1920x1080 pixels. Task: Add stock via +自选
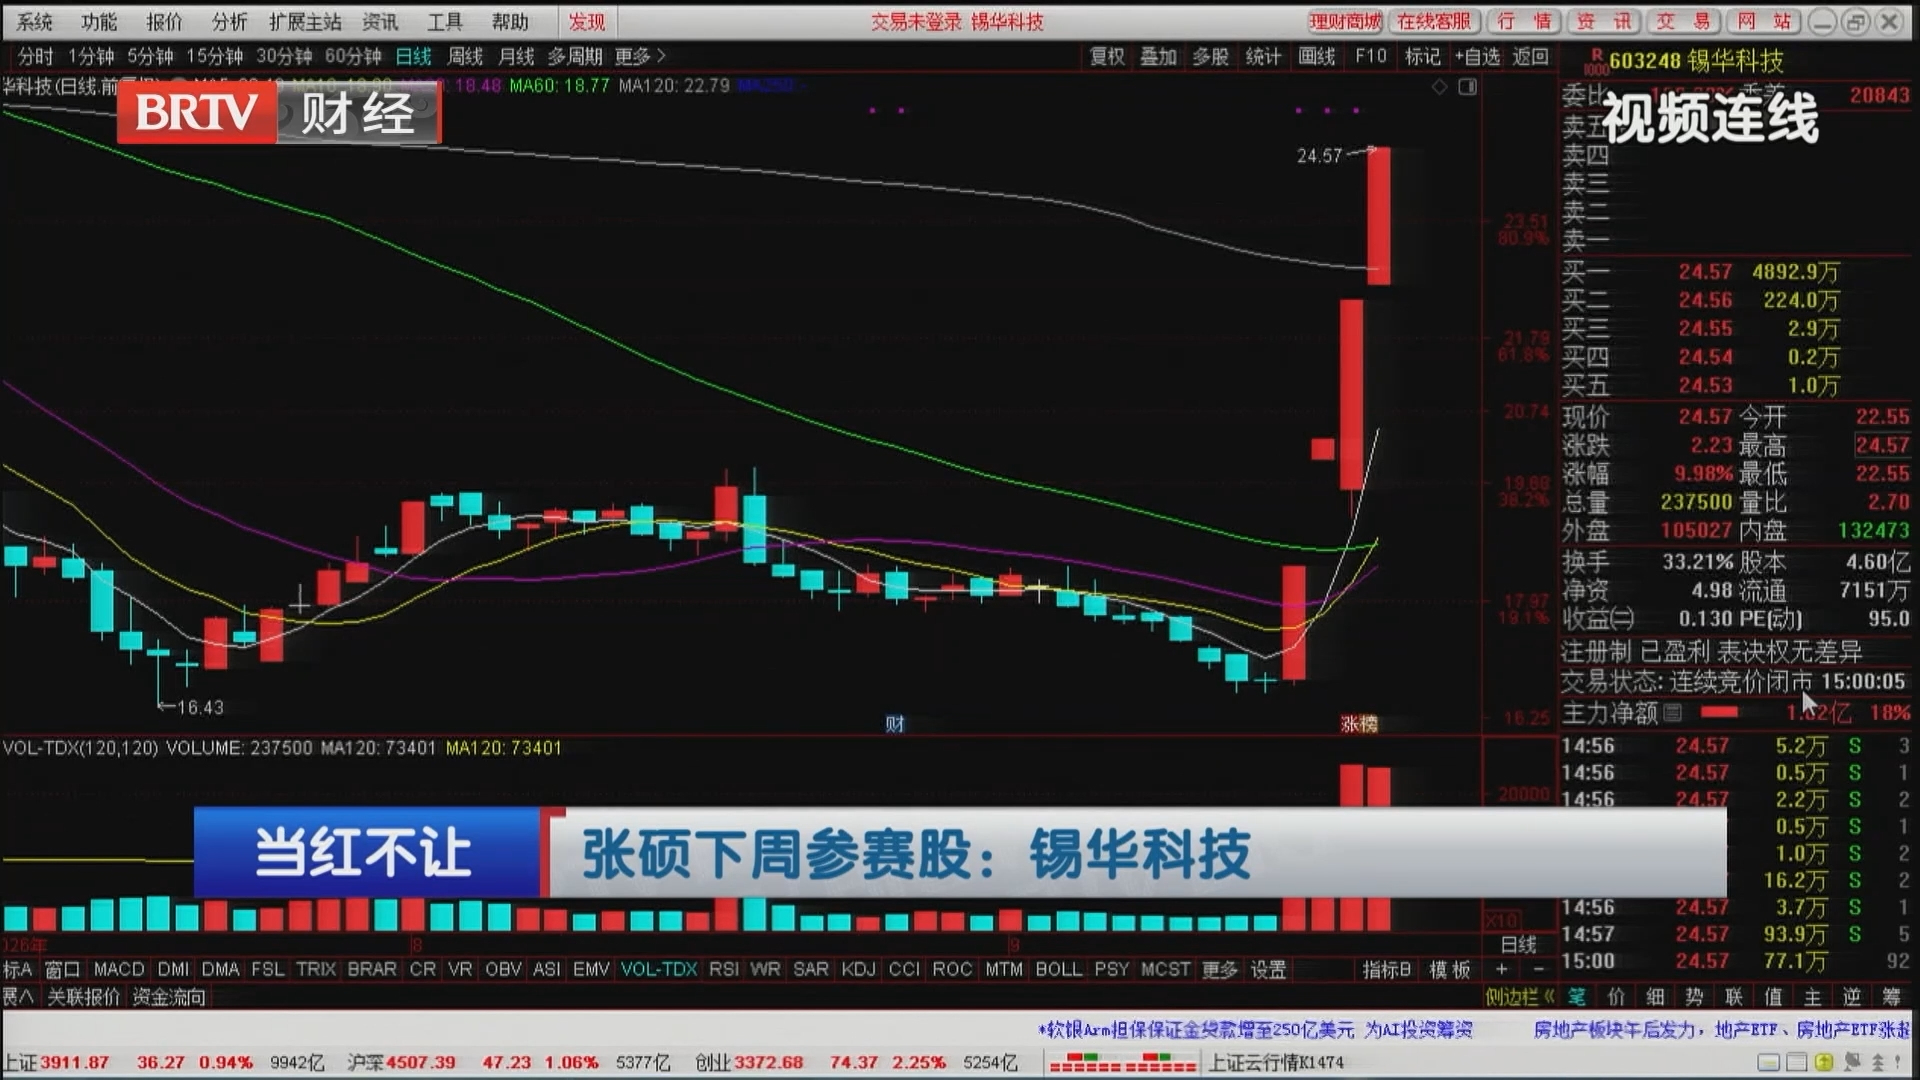click(1478, 57)
